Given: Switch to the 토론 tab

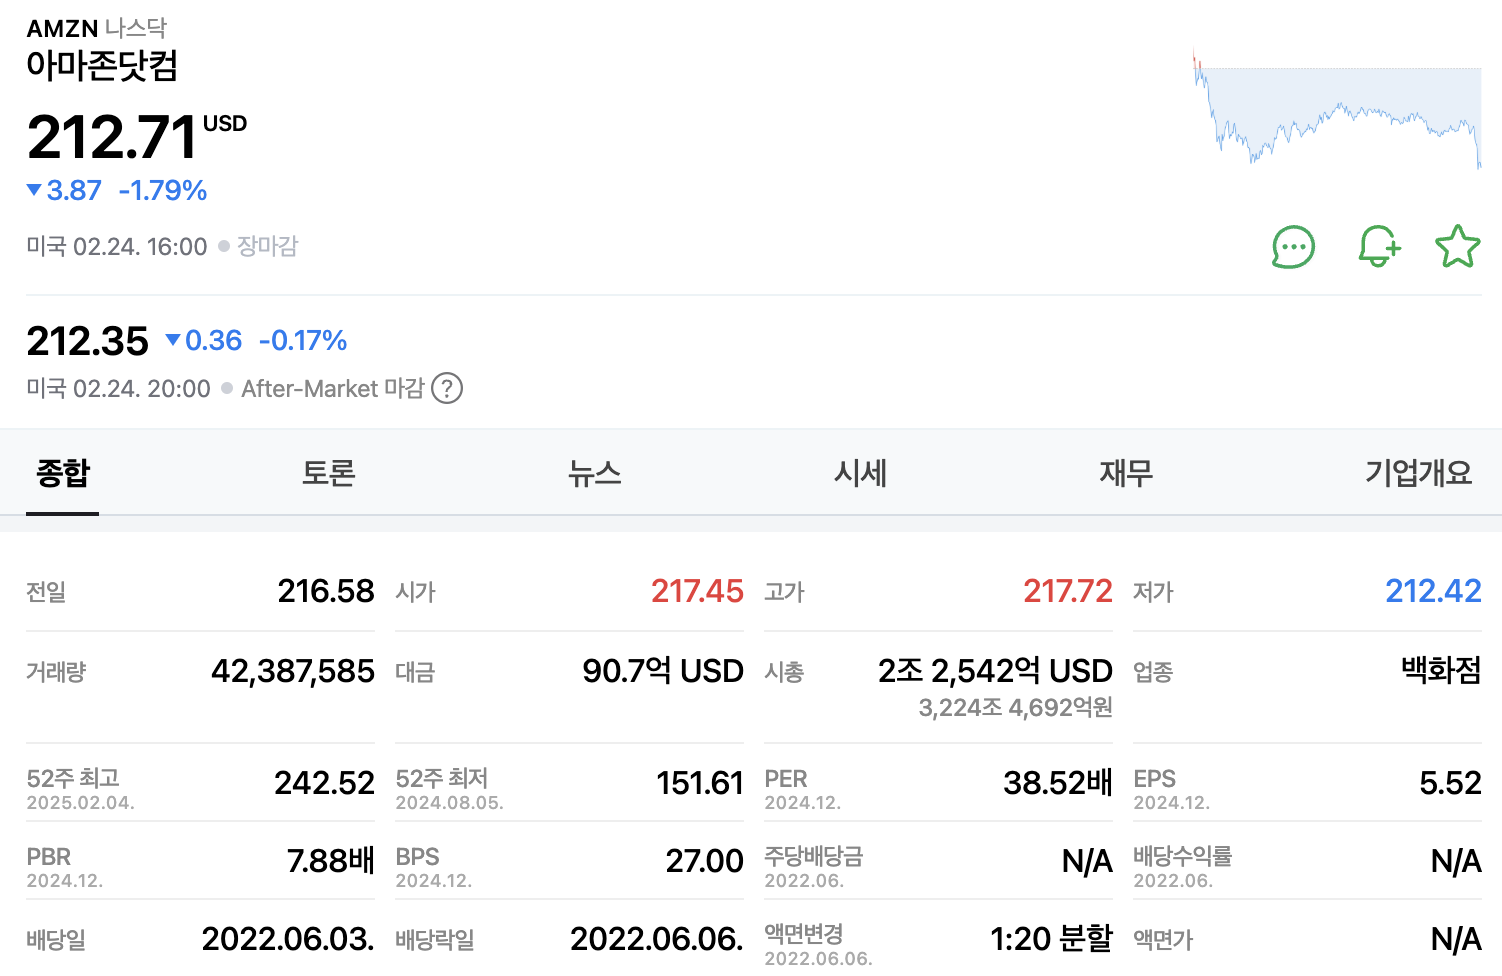Looking at the screenshot, I should (329, 473).
